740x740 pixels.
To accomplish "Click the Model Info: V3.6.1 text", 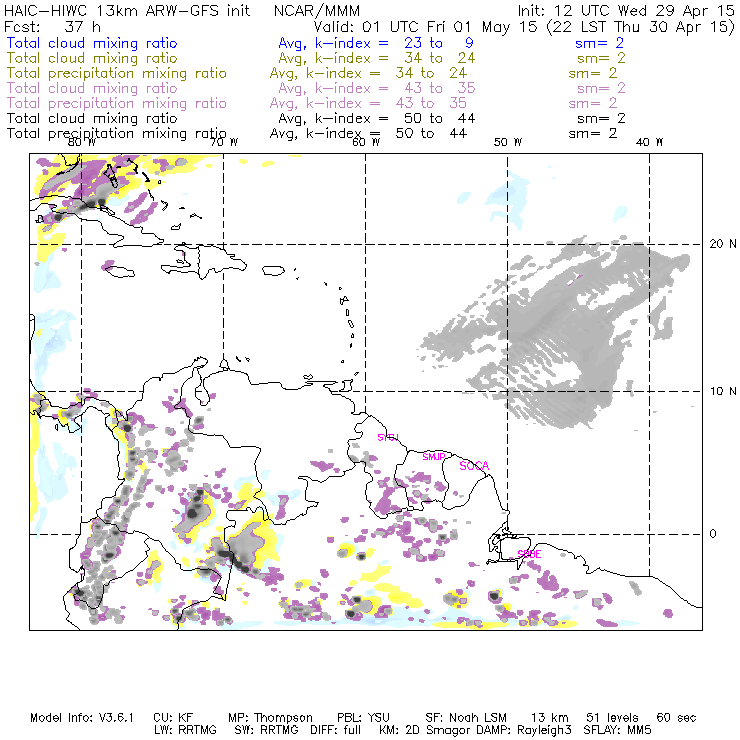I will [x=82, y=718].
